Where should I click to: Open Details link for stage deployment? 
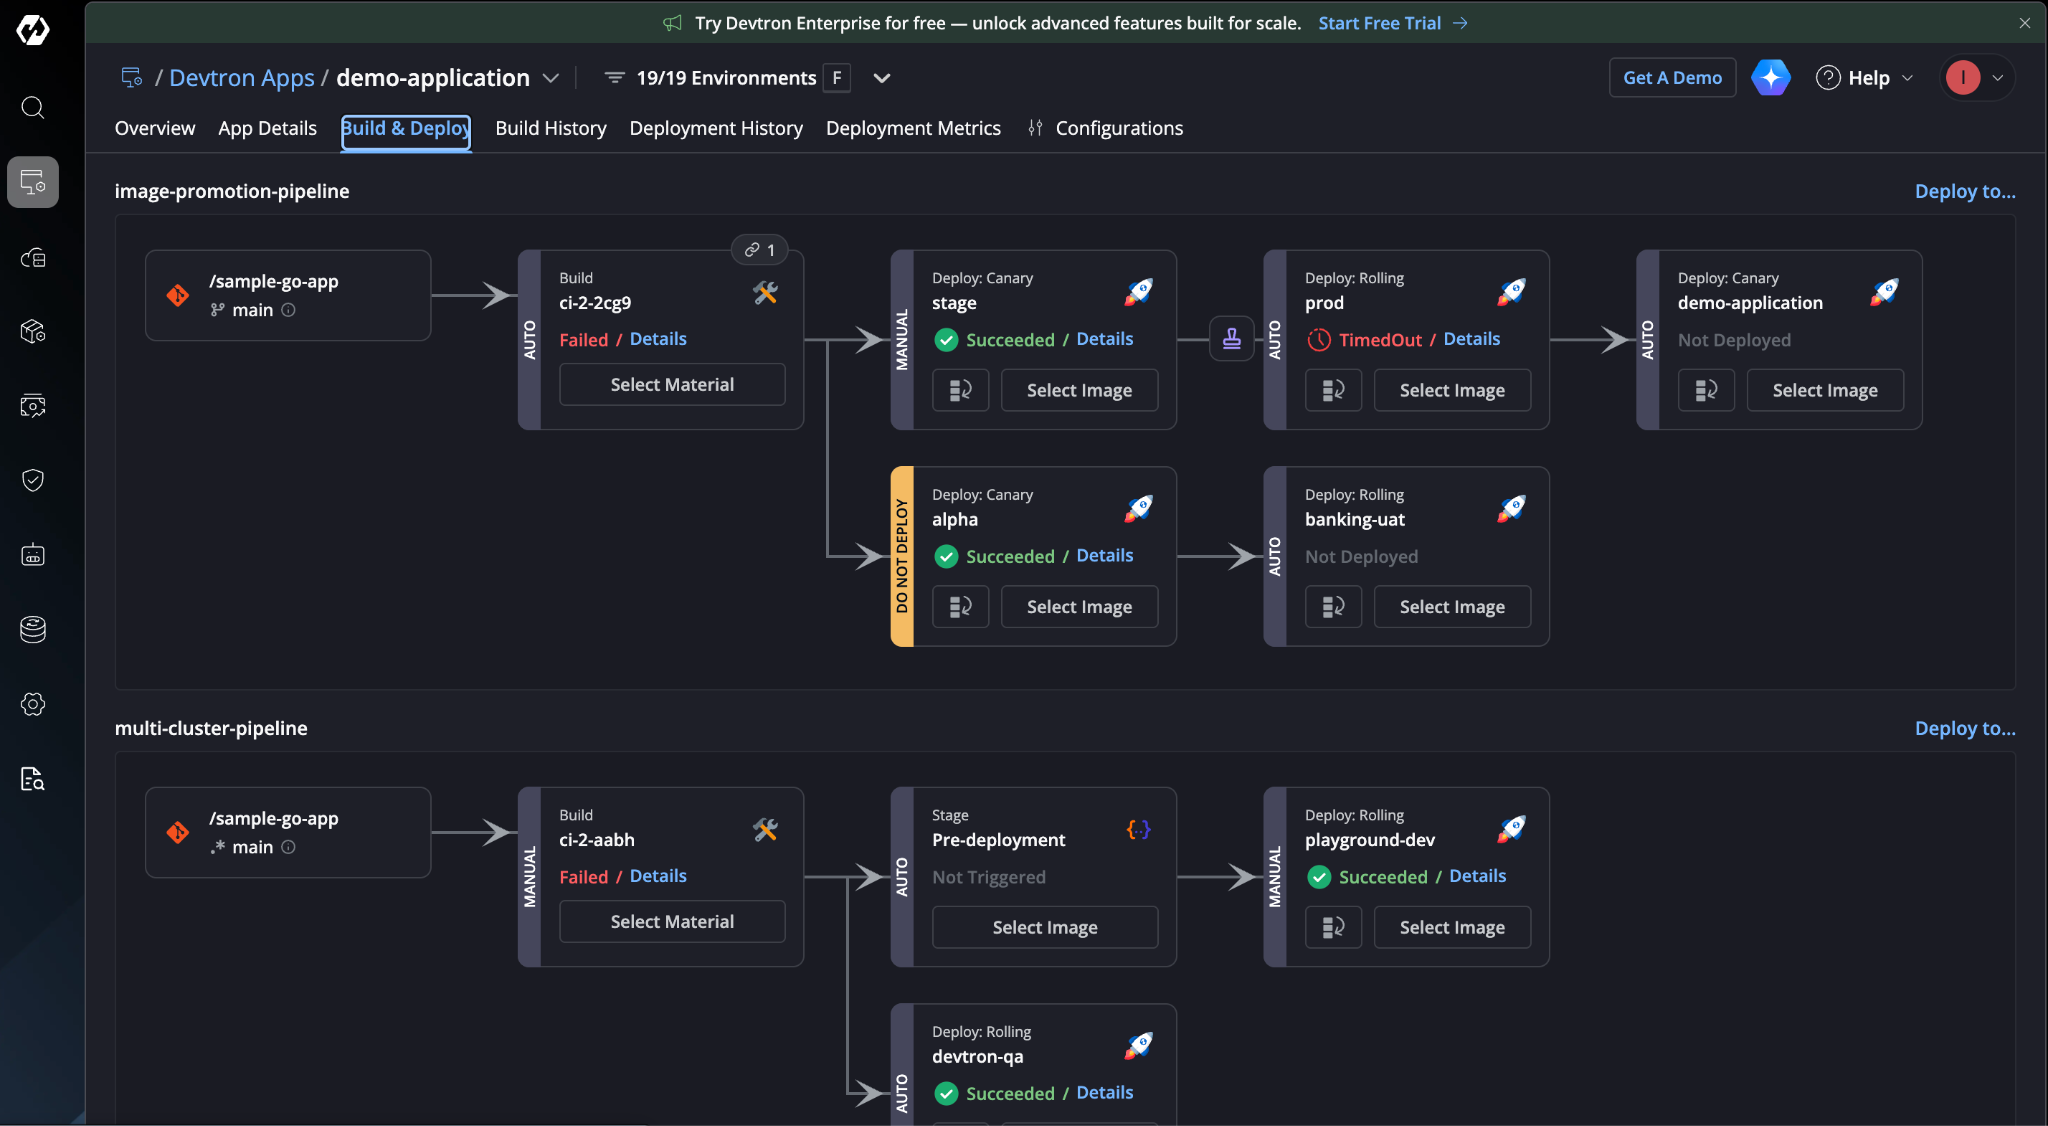pyautogui.click(x=1105, y=339)
